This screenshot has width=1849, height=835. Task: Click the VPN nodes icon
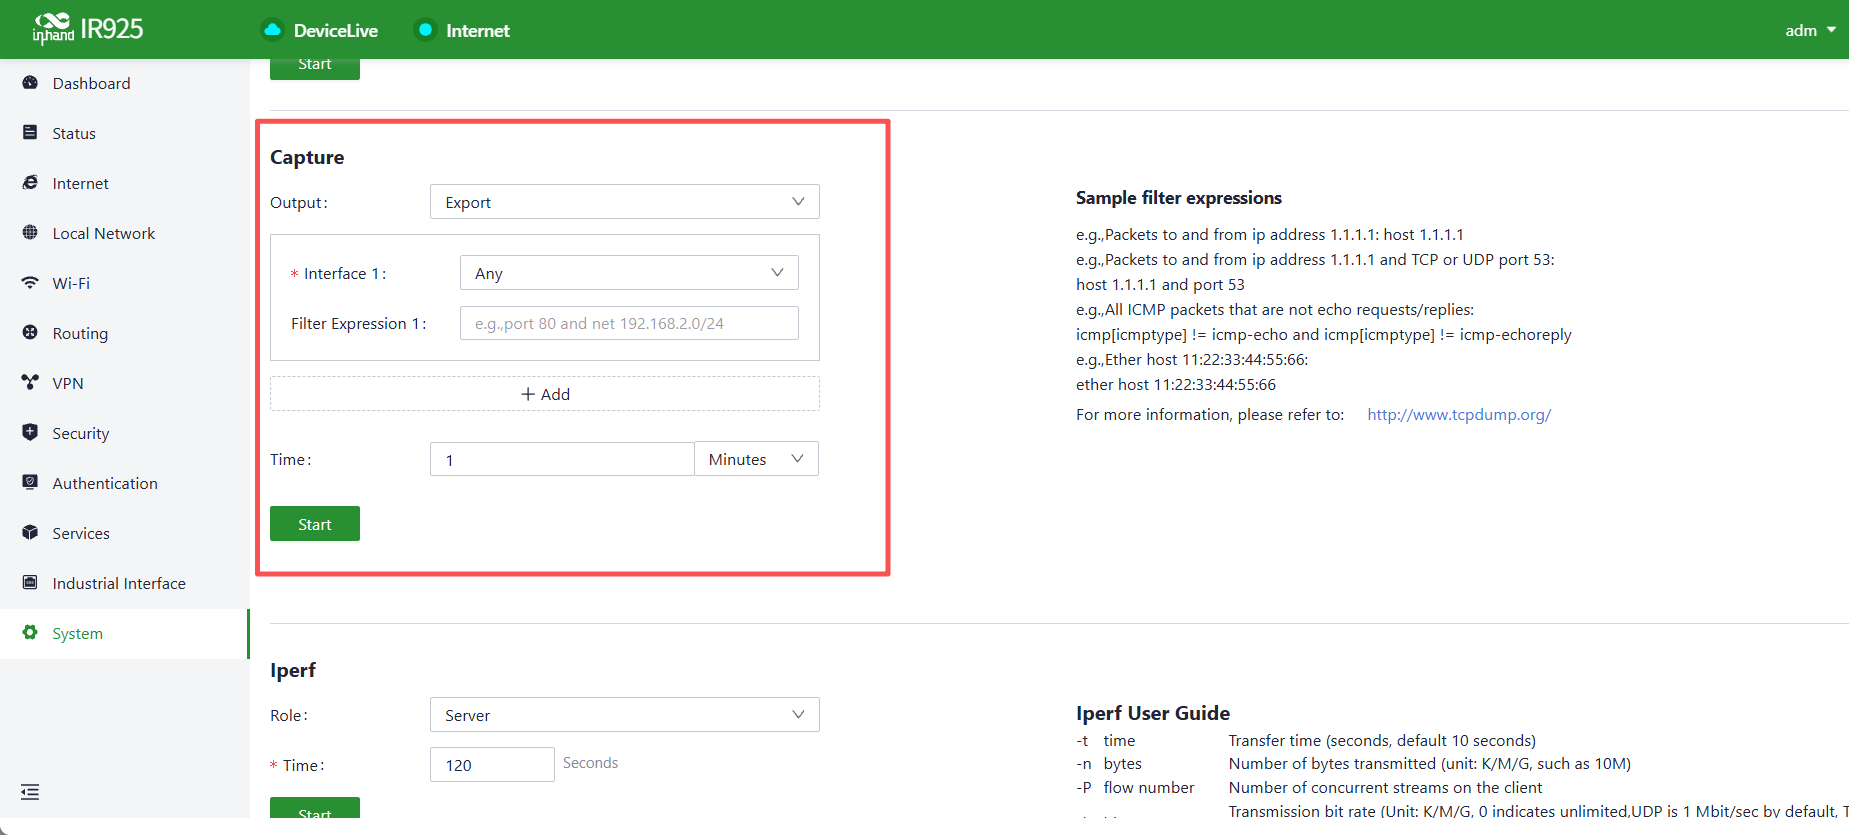tap(30, 383)
